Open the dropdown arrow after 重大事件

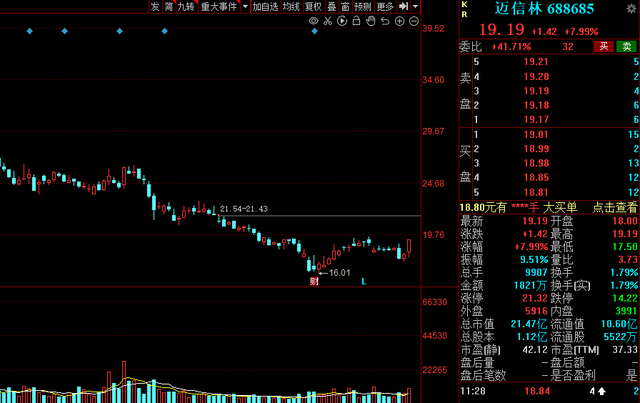[245, 7]
